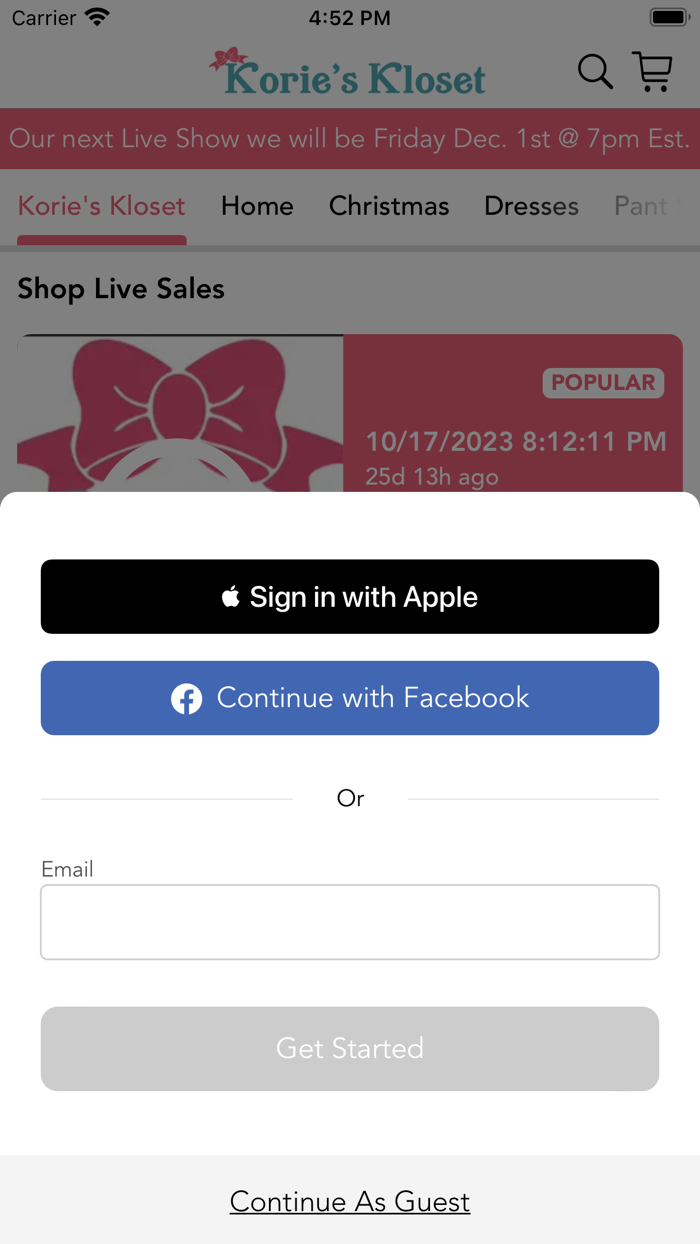Open search with the magnifying glass icon

point(595,72)
